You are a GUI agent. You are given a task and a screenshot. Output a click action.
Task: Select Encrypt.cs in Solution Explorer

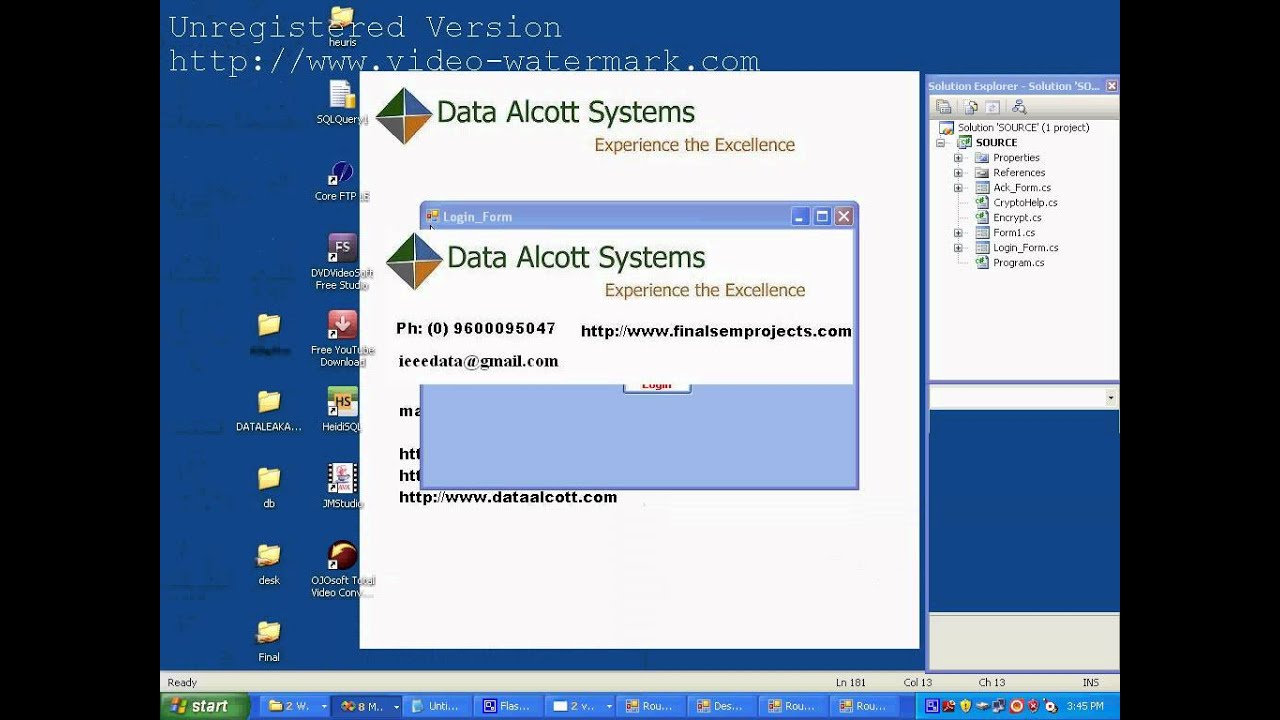1016,218
